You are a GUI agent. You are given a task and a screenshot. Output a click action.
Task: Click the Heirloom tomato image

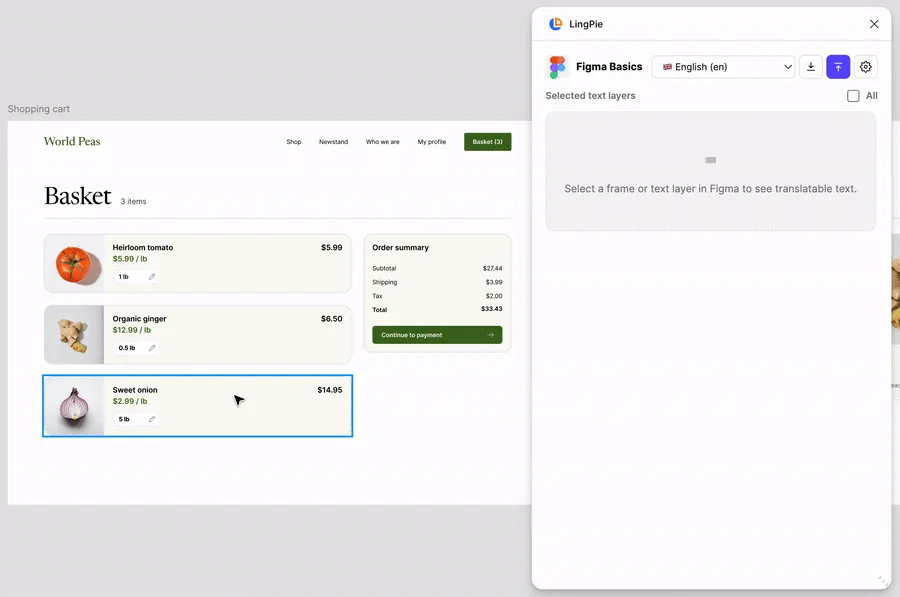coord(74,263)
